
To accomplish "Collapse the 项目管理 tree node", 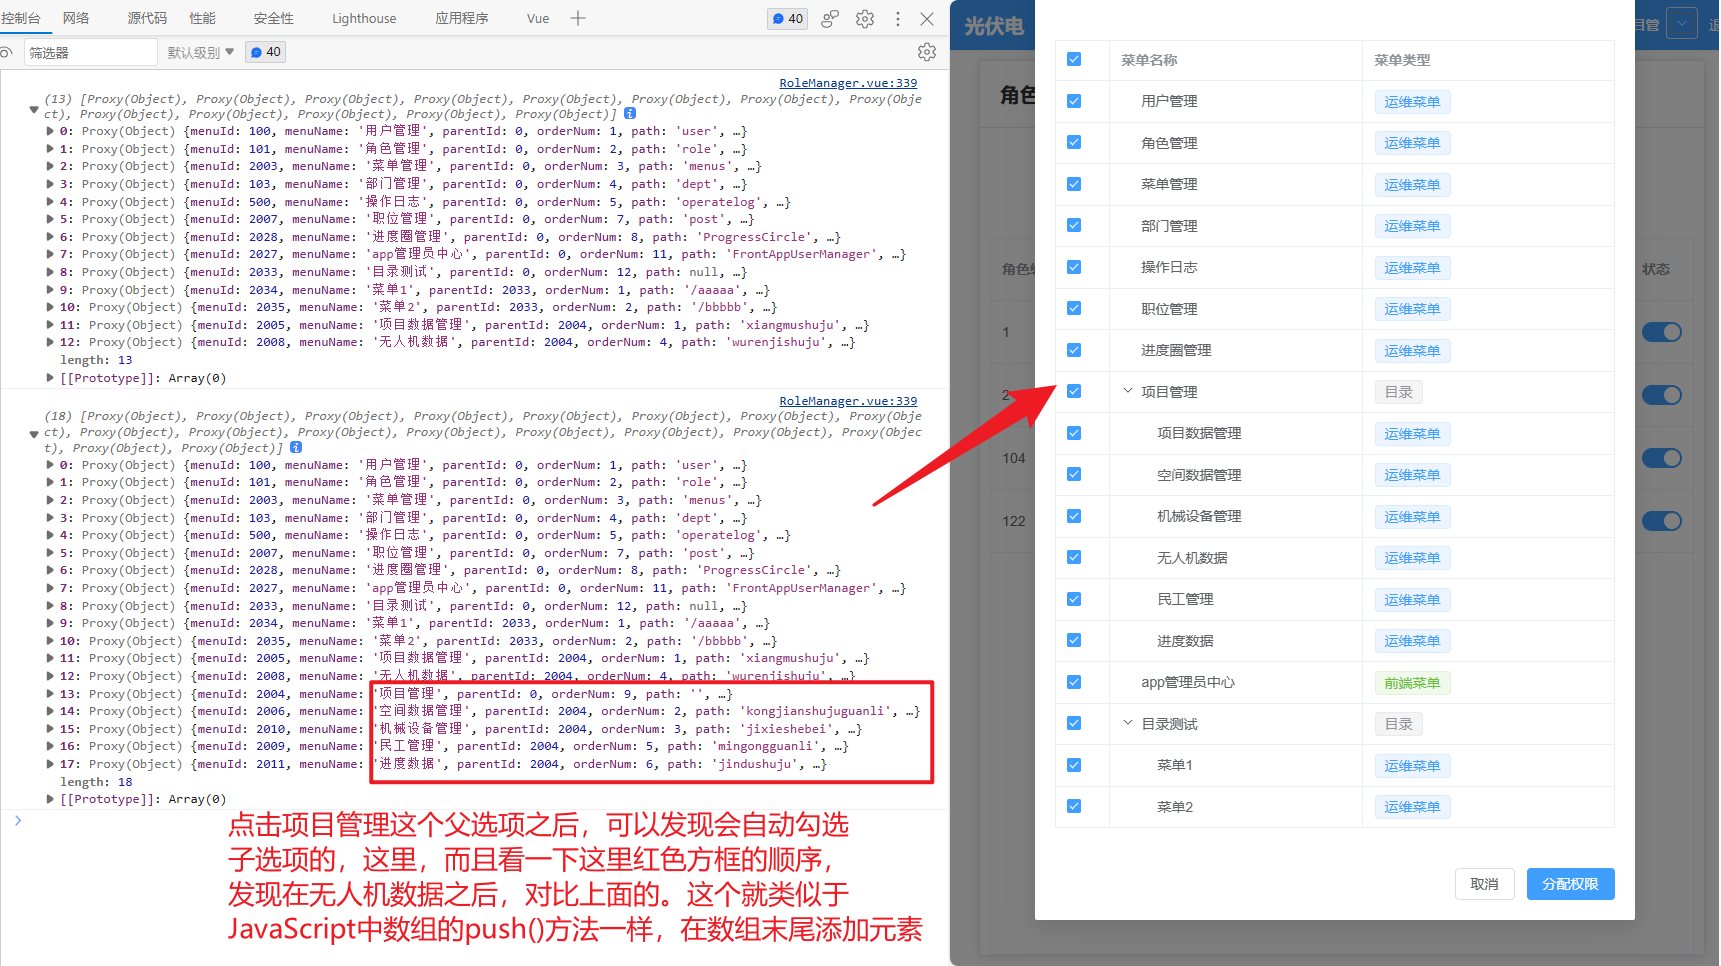I will [1128, 391].
